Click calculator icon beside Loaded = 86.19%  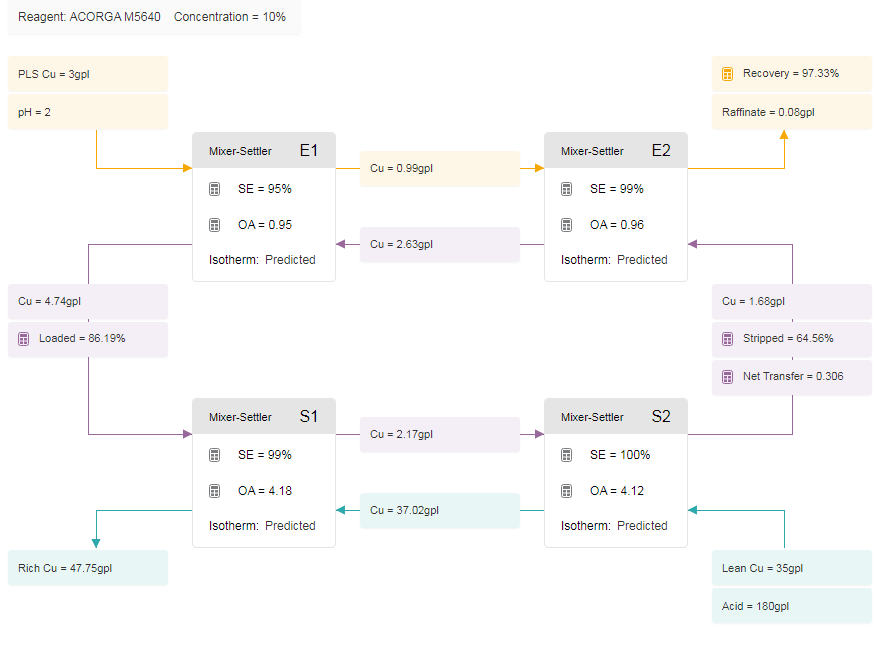(23, 339)
